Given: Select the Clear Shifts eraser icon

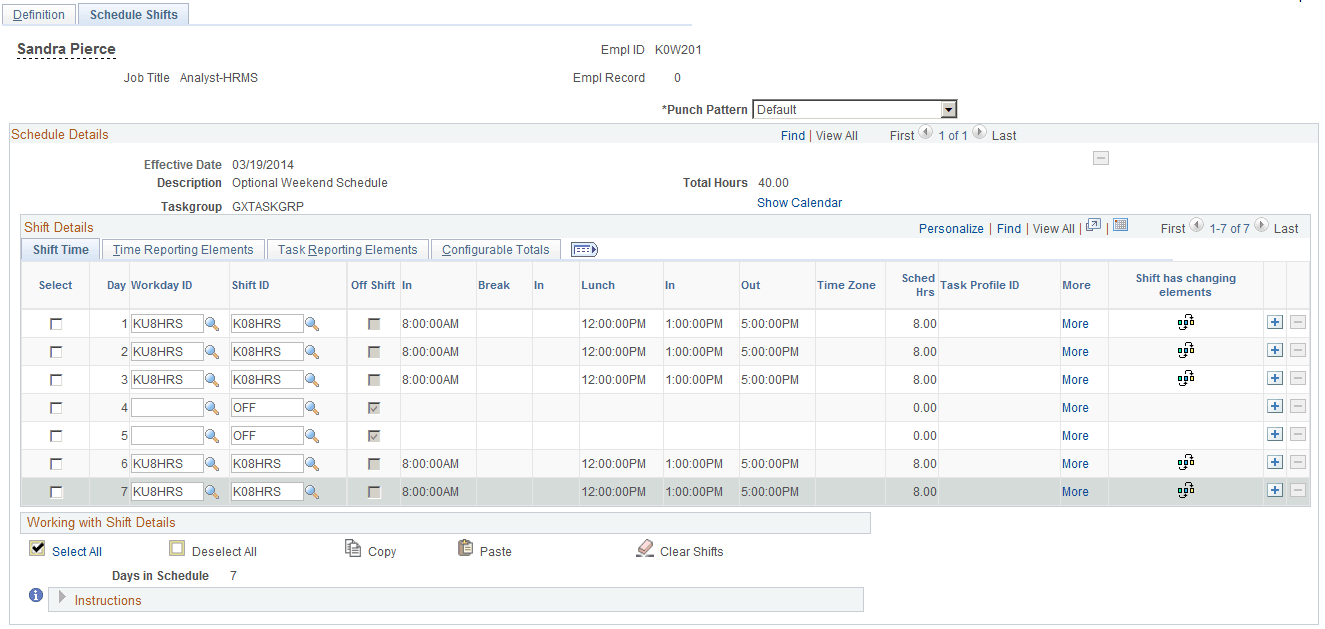Looking at the screenshot, I should click(645, 548).
